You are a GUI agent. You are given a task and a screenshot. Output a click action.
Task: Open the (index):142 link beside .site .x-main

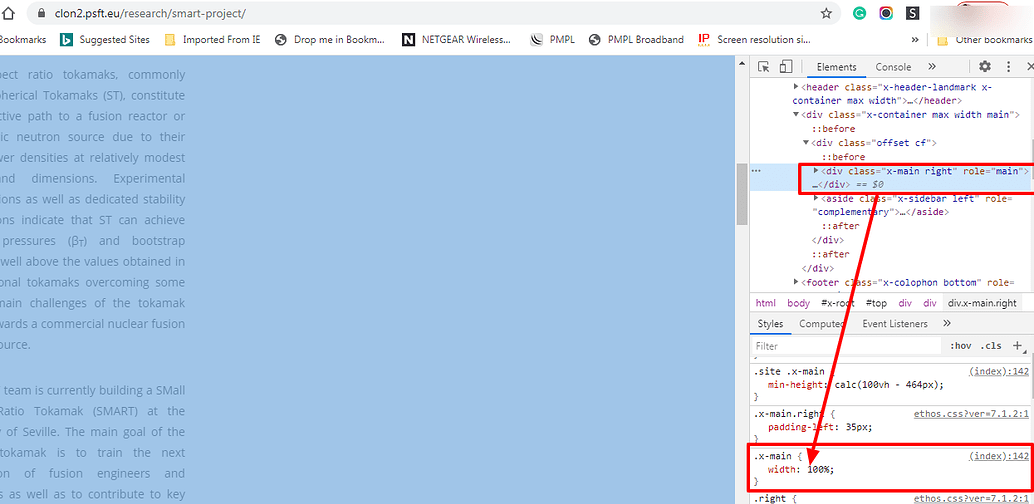(998, 371)
